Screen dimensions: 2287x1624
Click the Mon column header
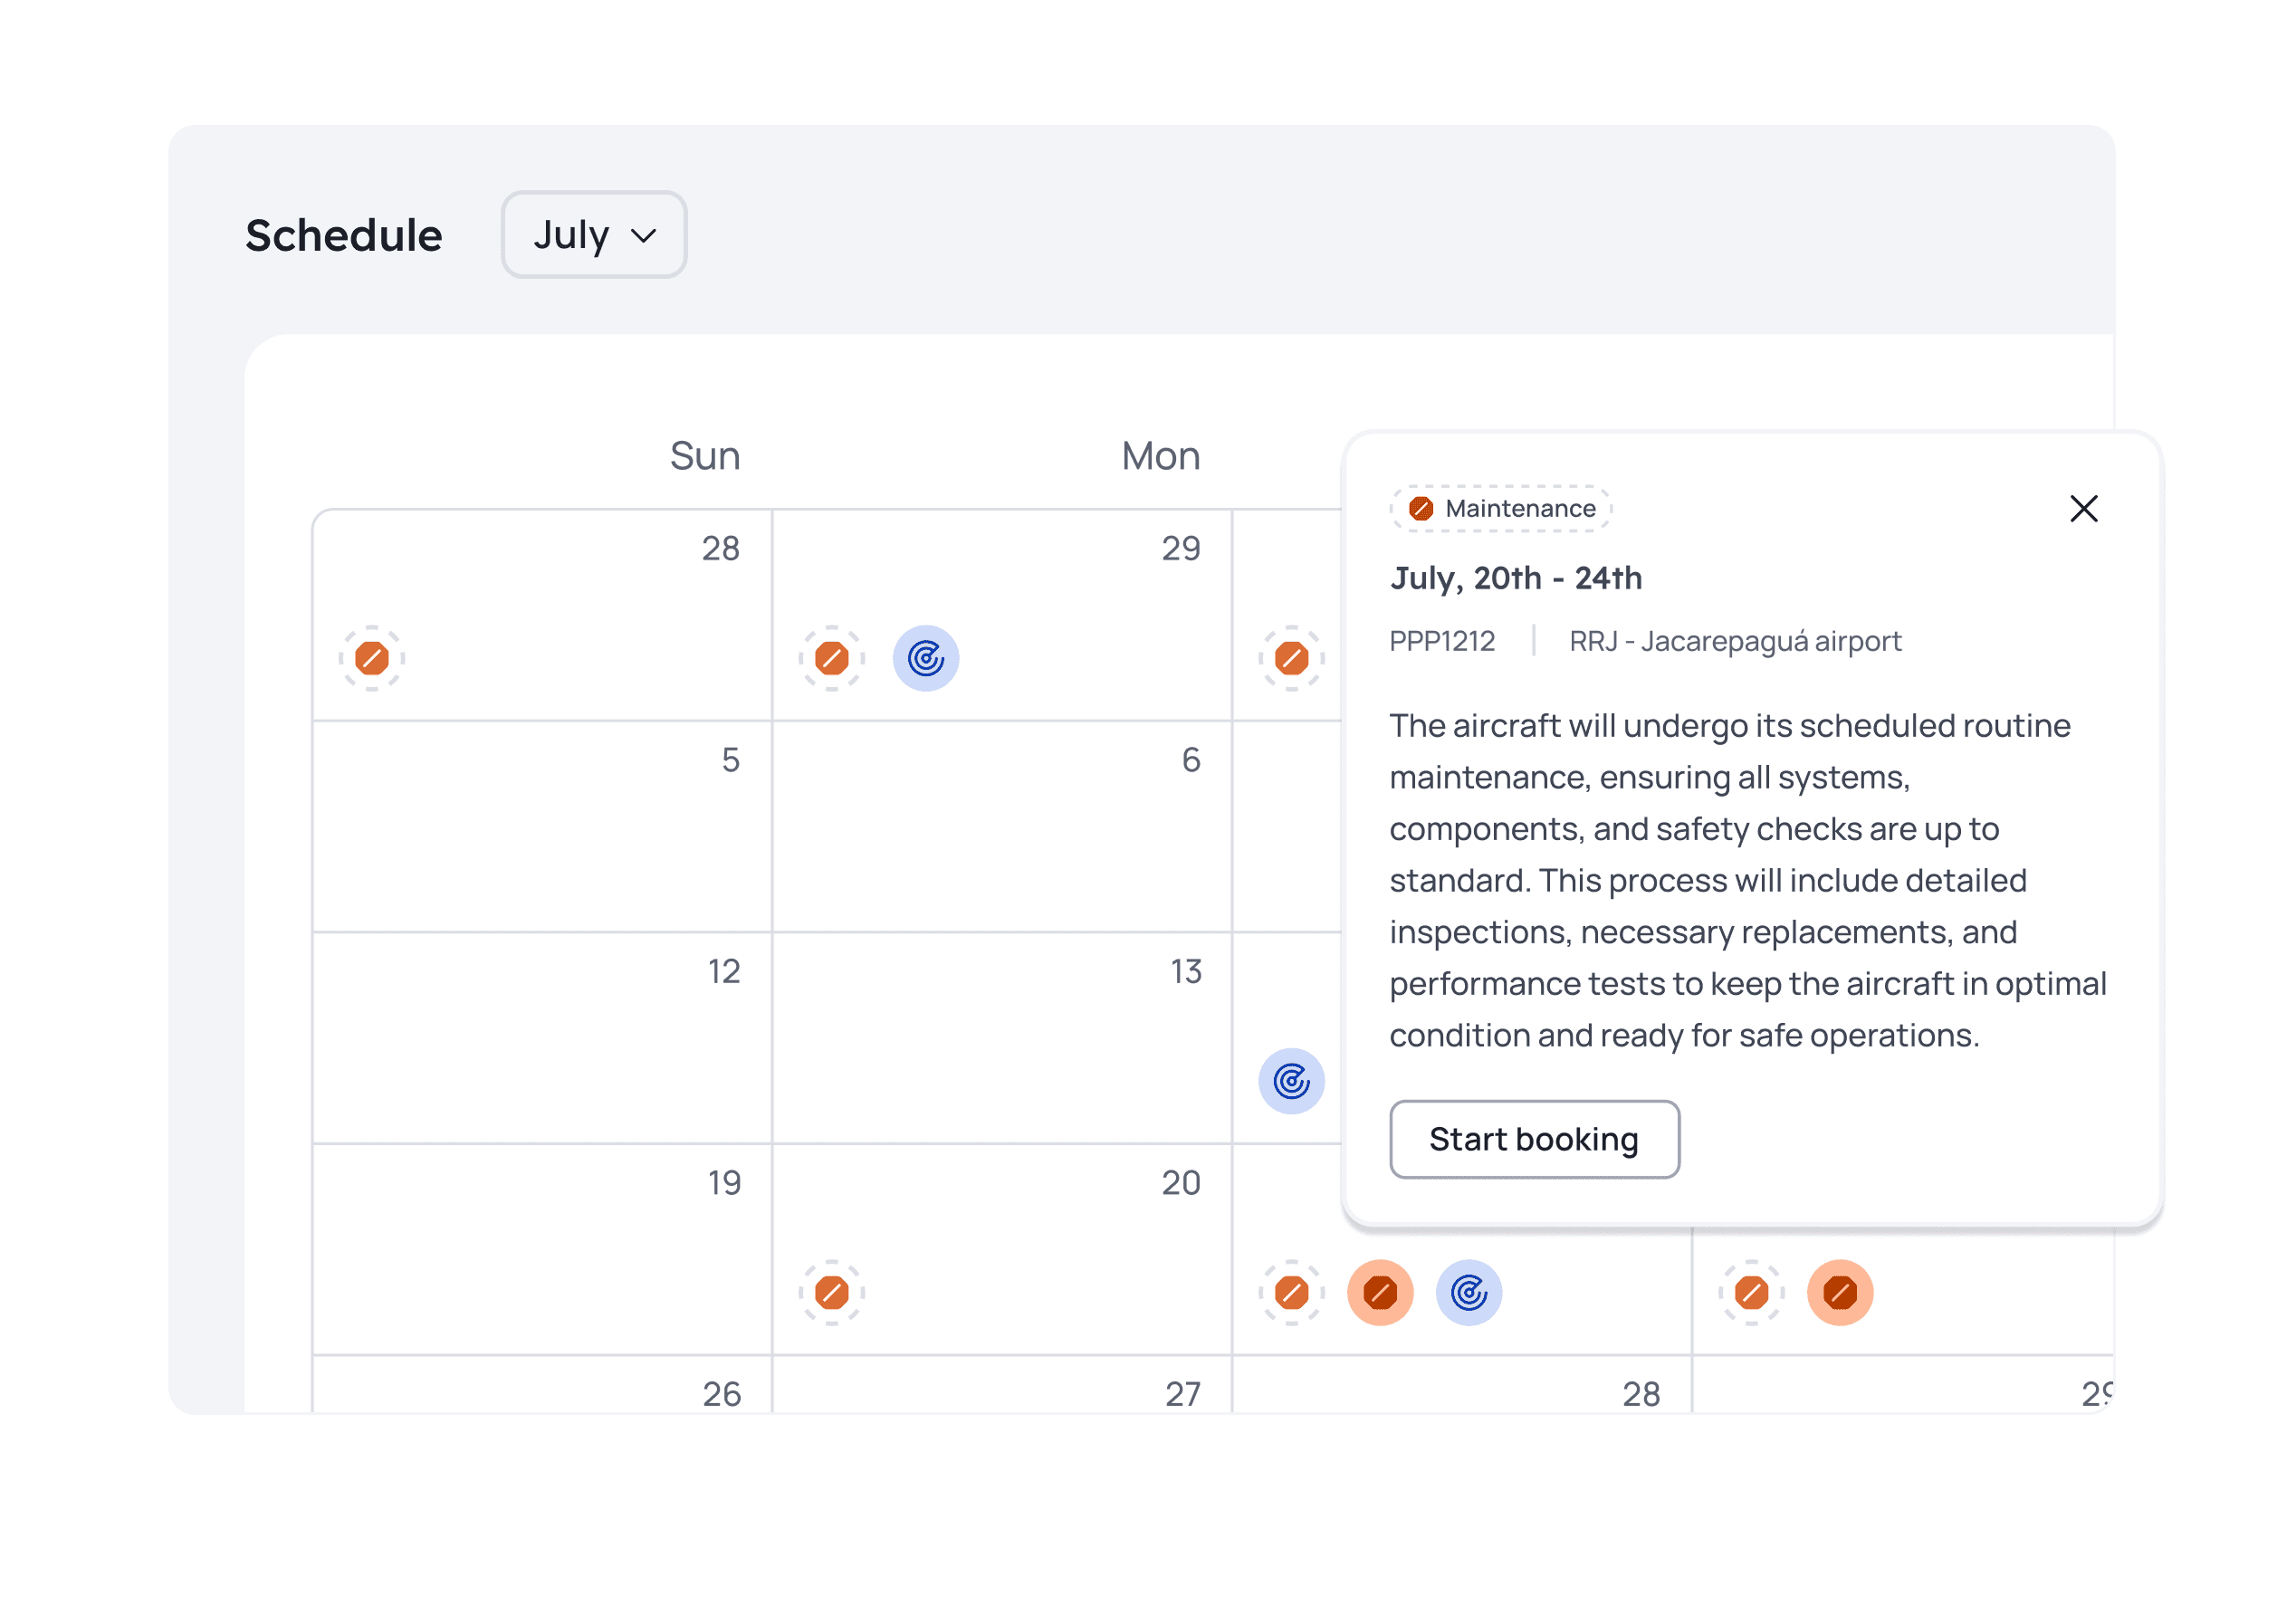tap(1160, 456)
